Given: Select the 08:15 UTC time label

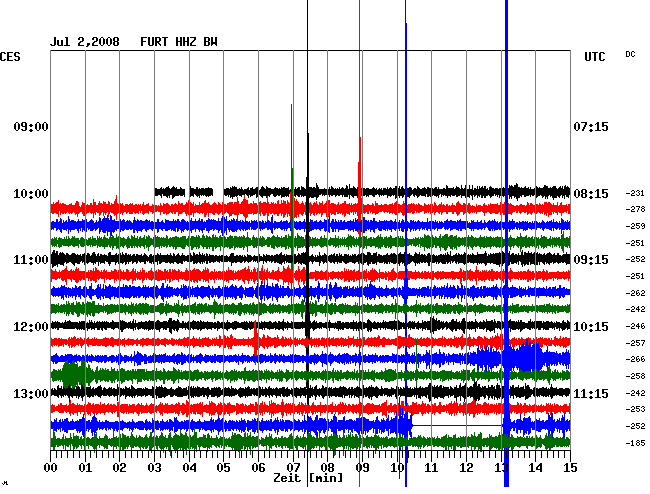Looking at the screenshot, I should click(x=591, y=194).
